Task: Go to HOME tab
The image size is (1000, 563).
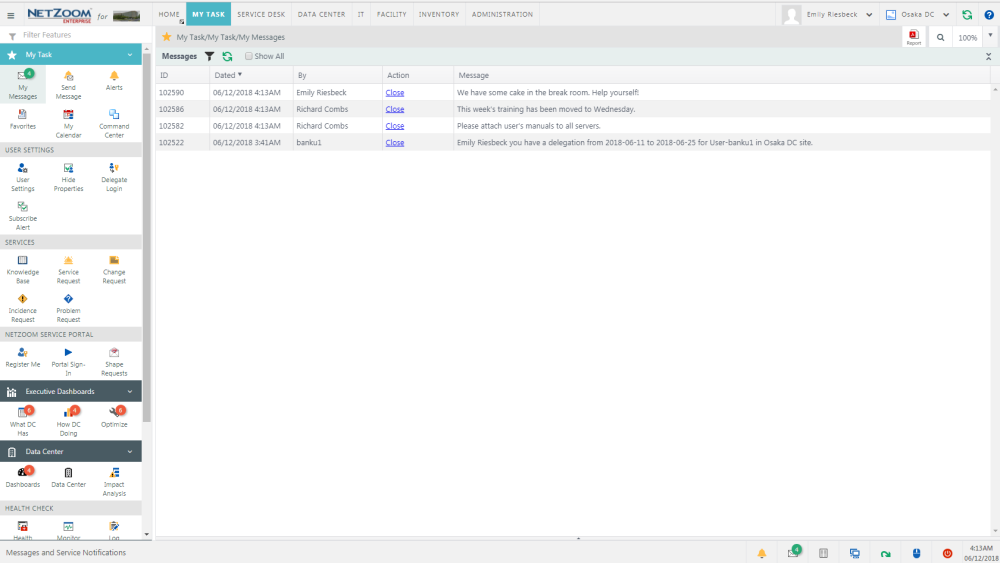Action: [x=169, y=14]
